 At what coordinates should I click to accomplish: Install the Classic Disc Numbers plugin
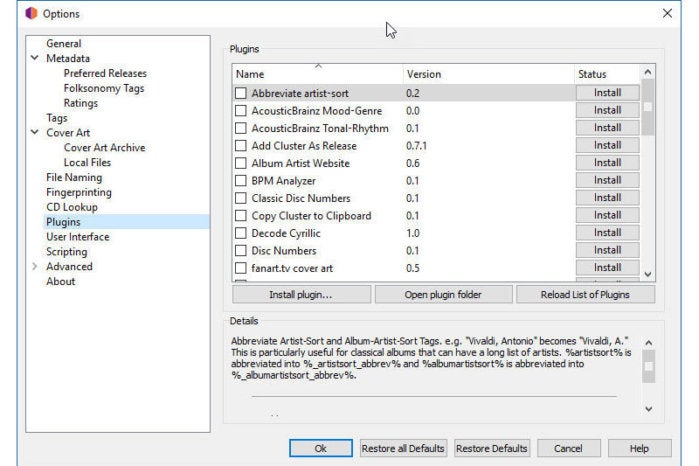point(608,198)
